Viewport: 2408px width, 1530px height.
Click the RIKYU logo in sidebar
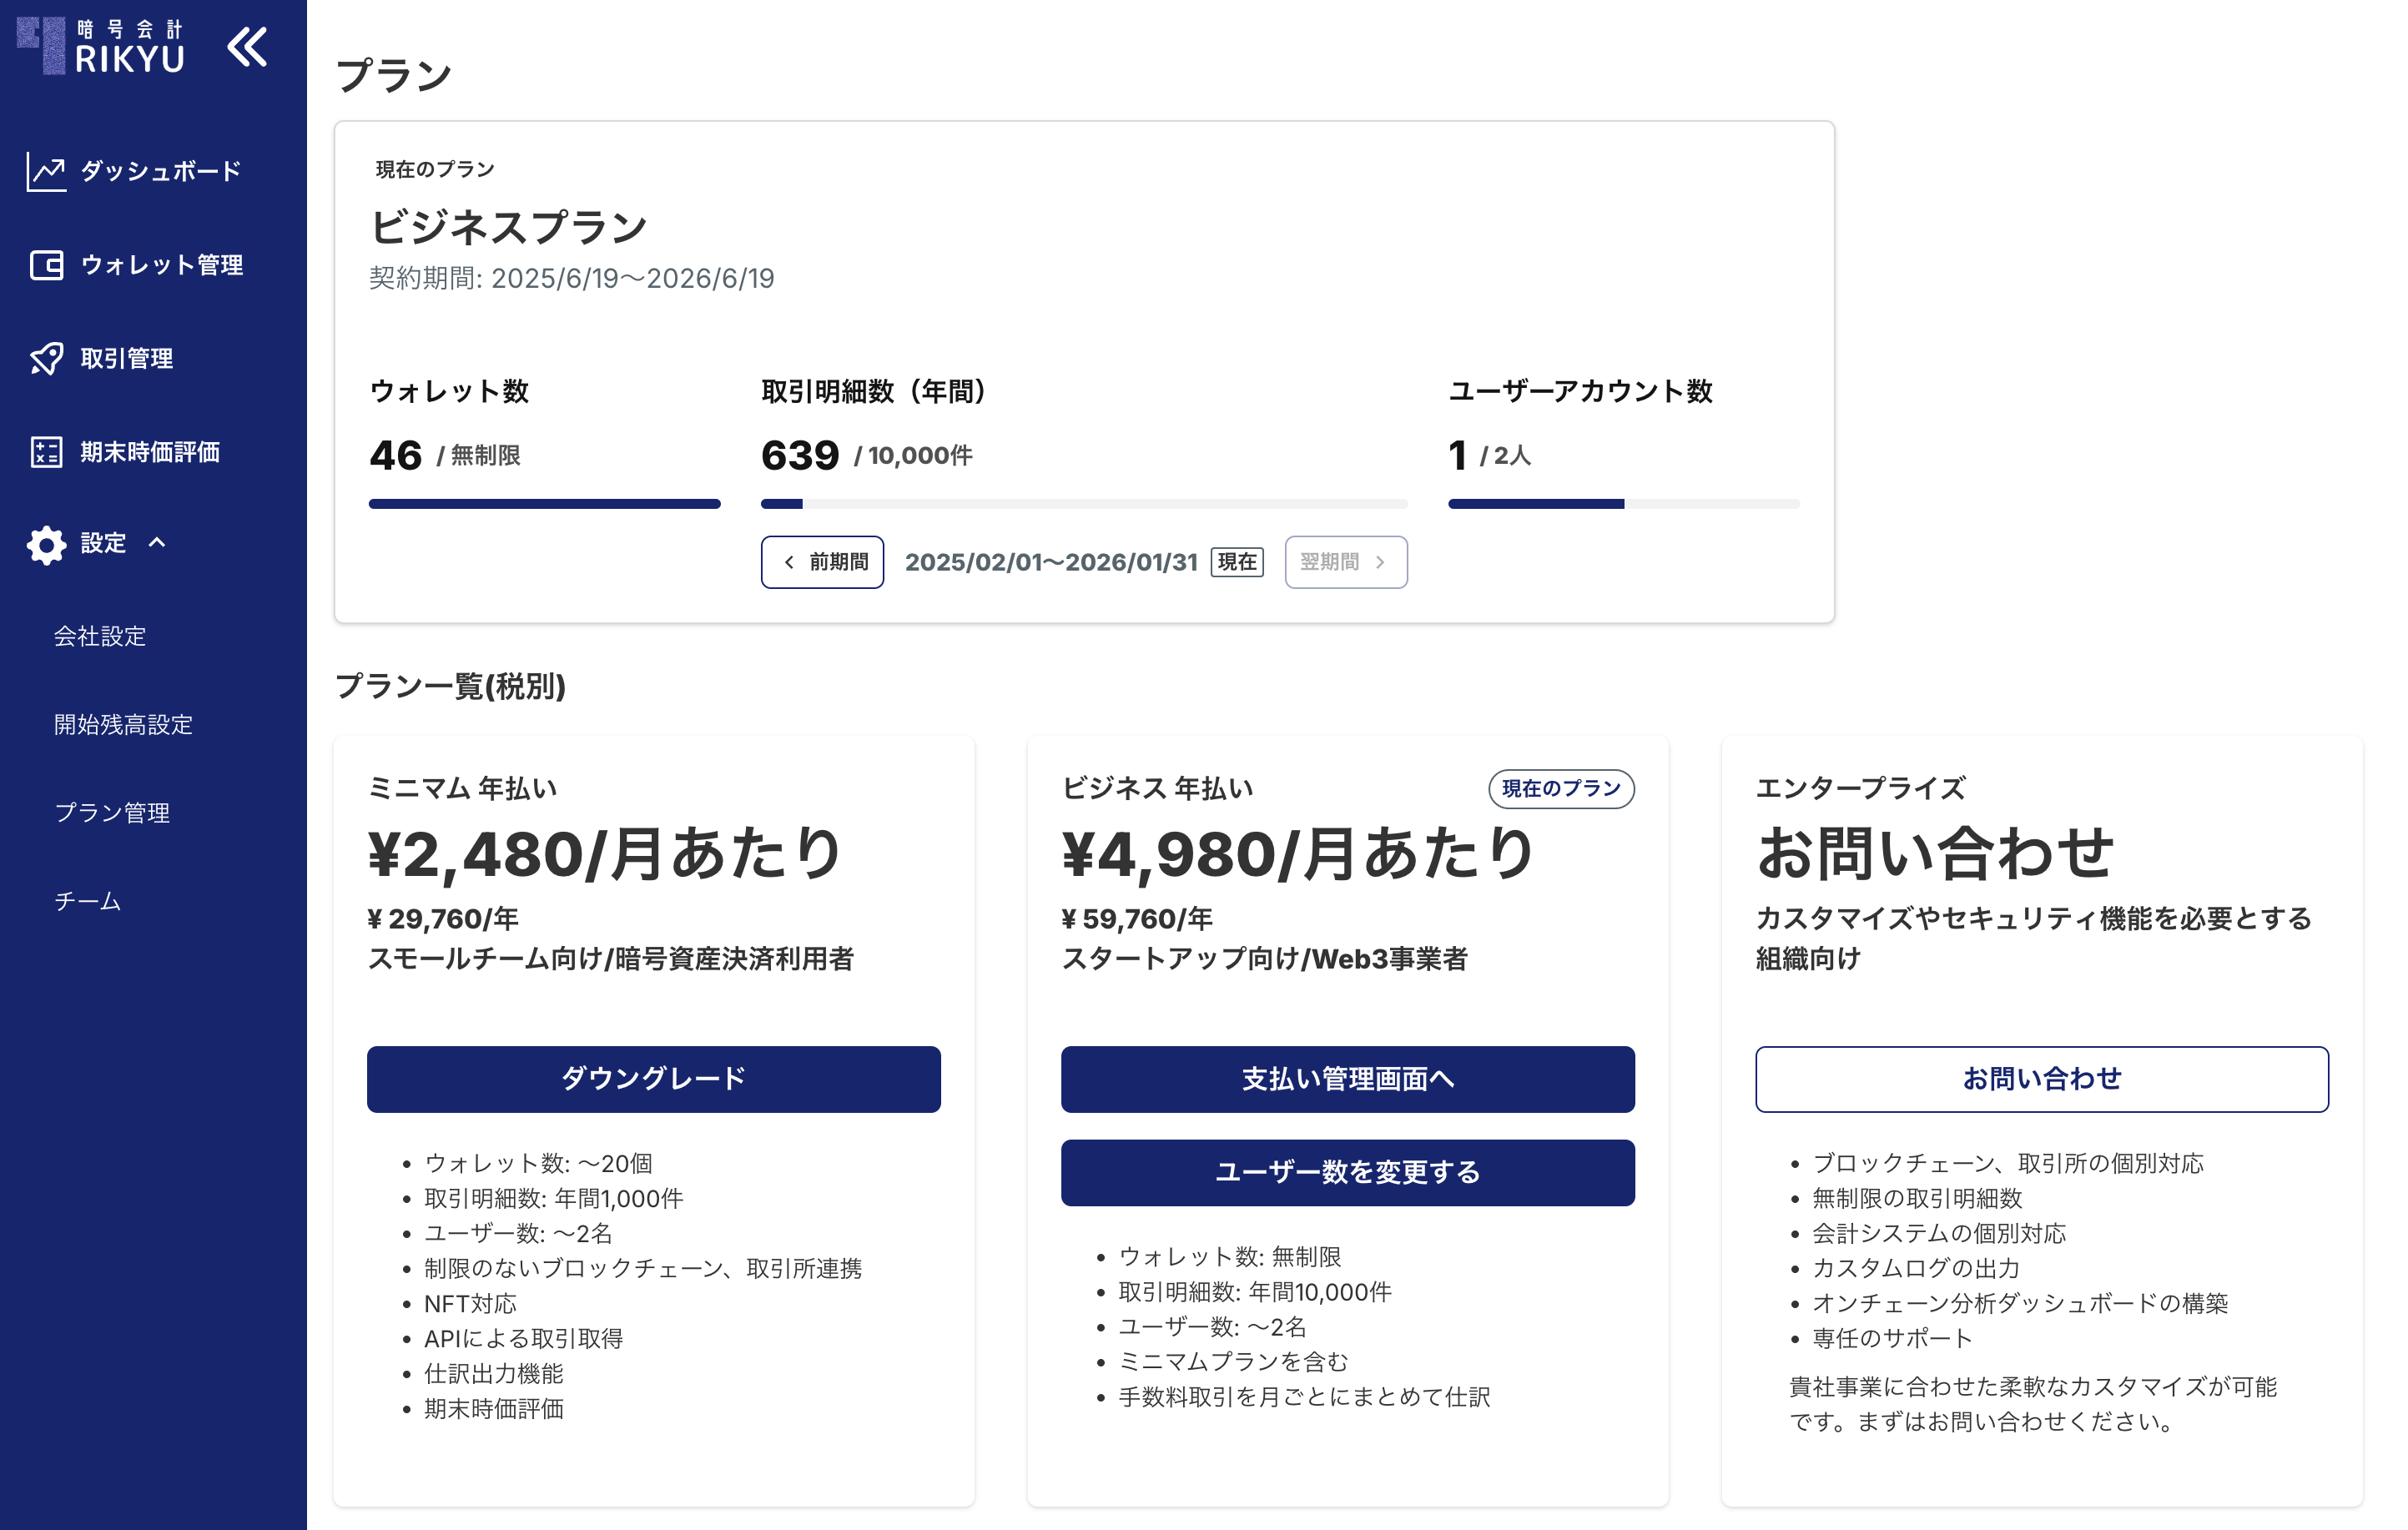(102, 46)
